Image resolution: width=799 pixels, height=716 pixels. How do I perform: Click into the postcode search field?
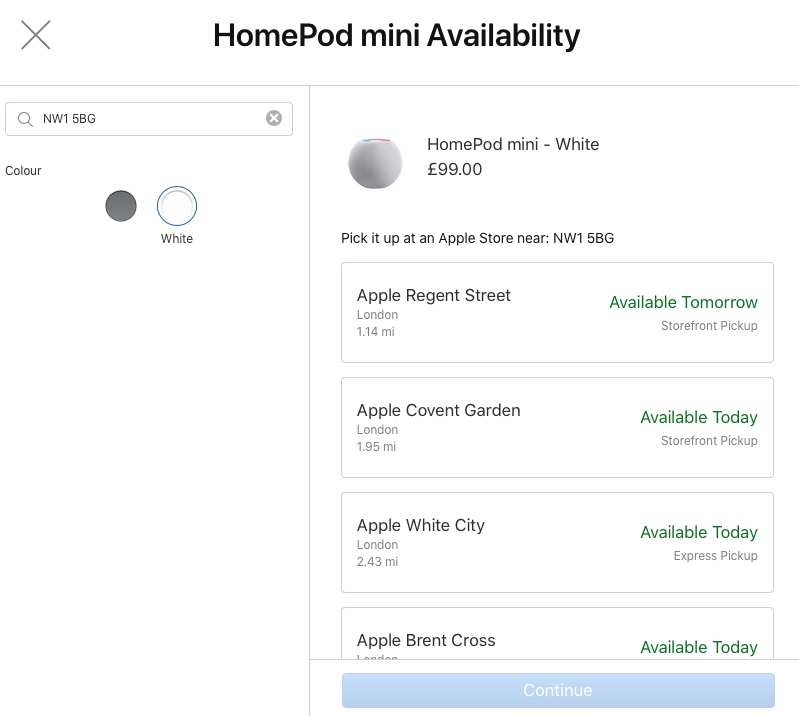click(x=149, y=119)
